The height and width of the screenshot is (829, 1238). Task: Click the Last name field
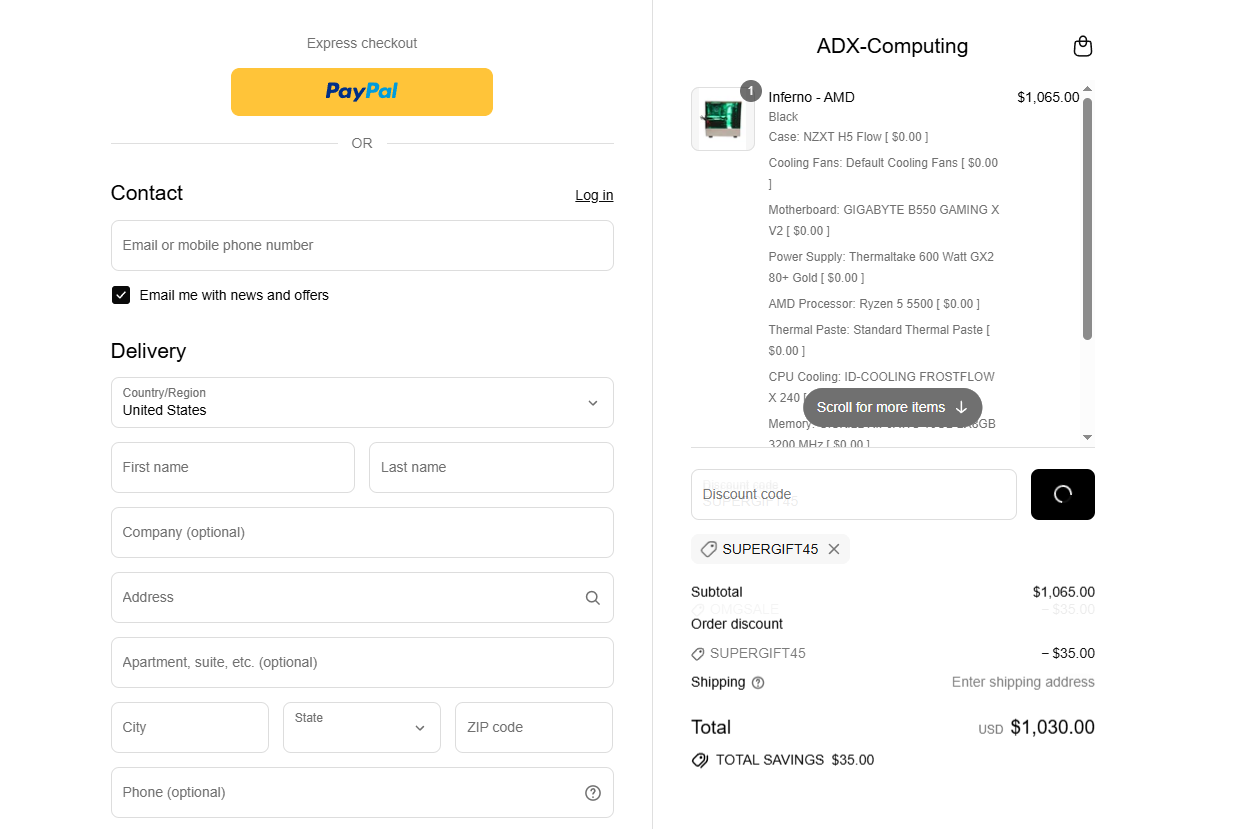(491, 467)
